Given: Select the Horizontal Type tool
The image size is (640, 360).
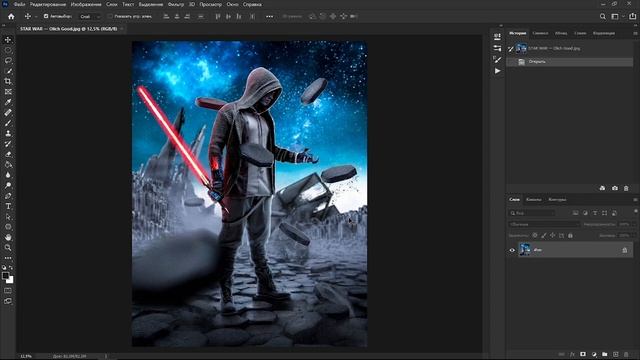Looking at the screenshot, I should [8, 206].
